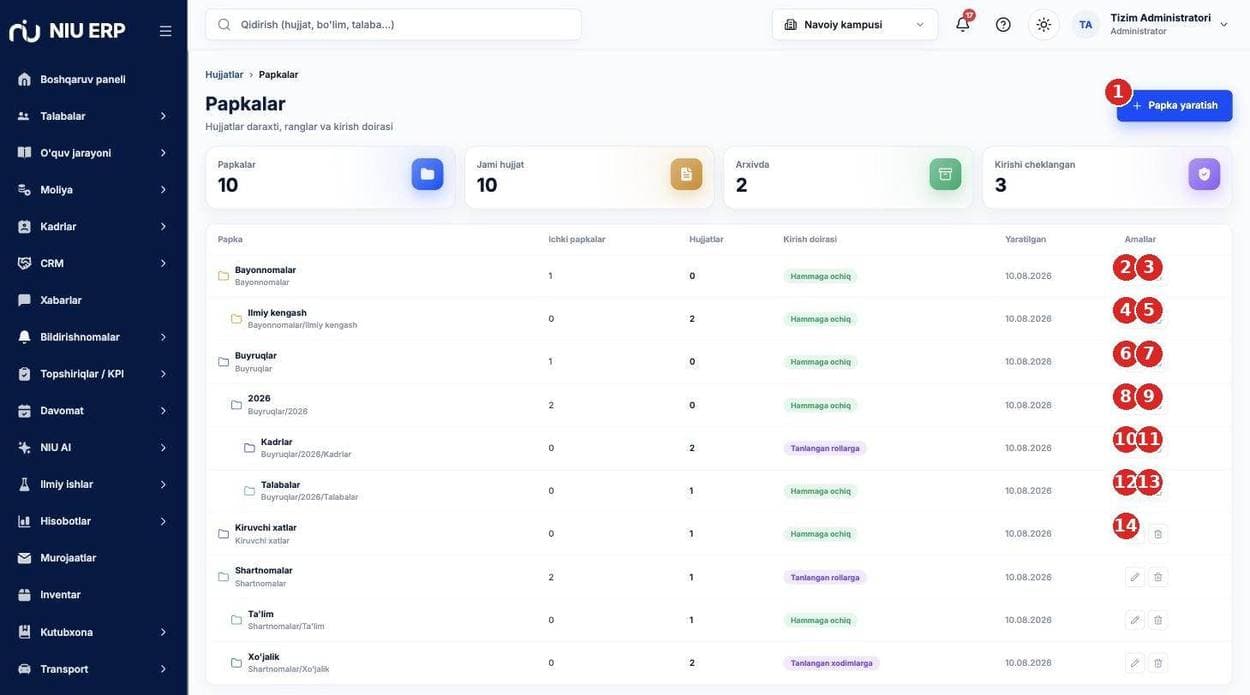Focus the Qidirish search field

(393, 24)
